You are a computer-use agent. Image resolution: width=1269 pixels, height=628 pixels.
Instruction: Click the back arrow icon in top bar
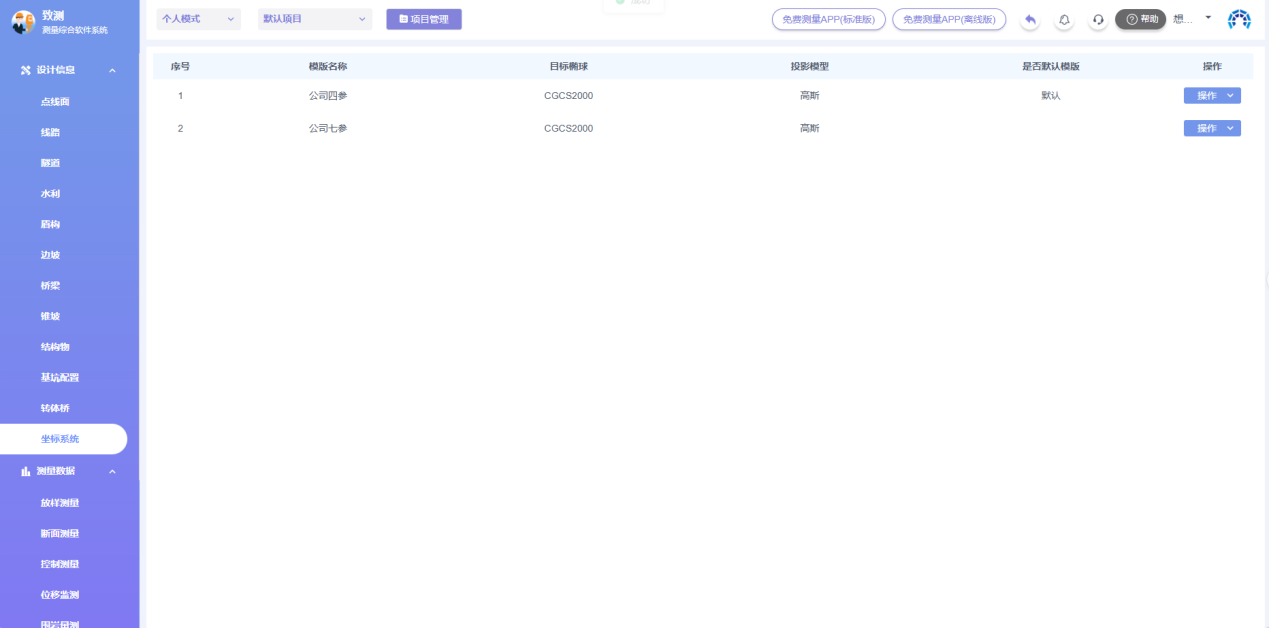click(x=1030, y=19)
